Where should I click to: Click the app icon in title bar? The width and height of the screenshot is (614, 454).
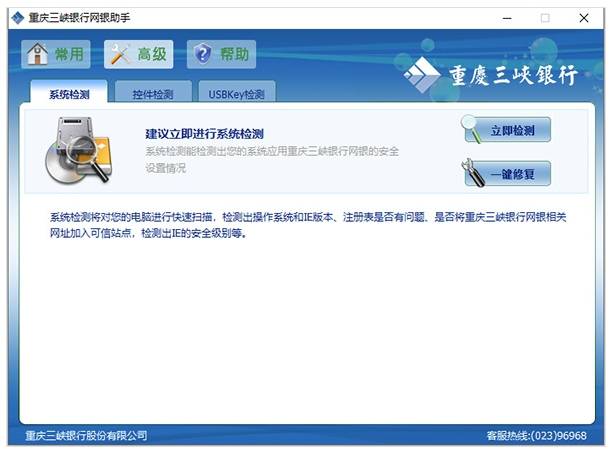tap(18, 18)
